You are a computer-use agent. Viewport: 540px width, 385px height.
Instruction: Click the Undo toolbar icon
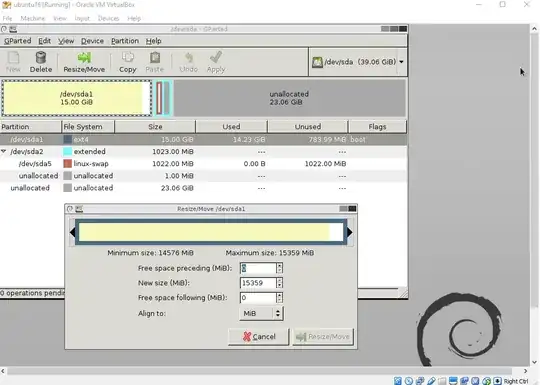(x=189, y=58)
